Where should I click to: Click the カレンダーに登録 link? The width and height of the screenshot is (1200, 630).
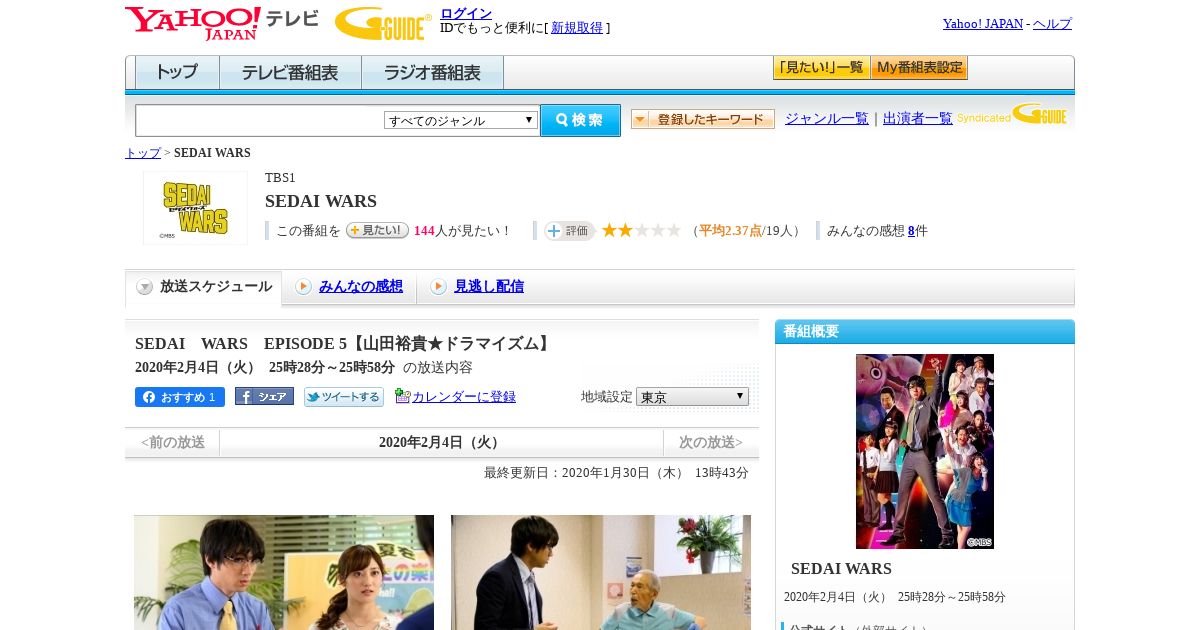(x=464, y=397)
